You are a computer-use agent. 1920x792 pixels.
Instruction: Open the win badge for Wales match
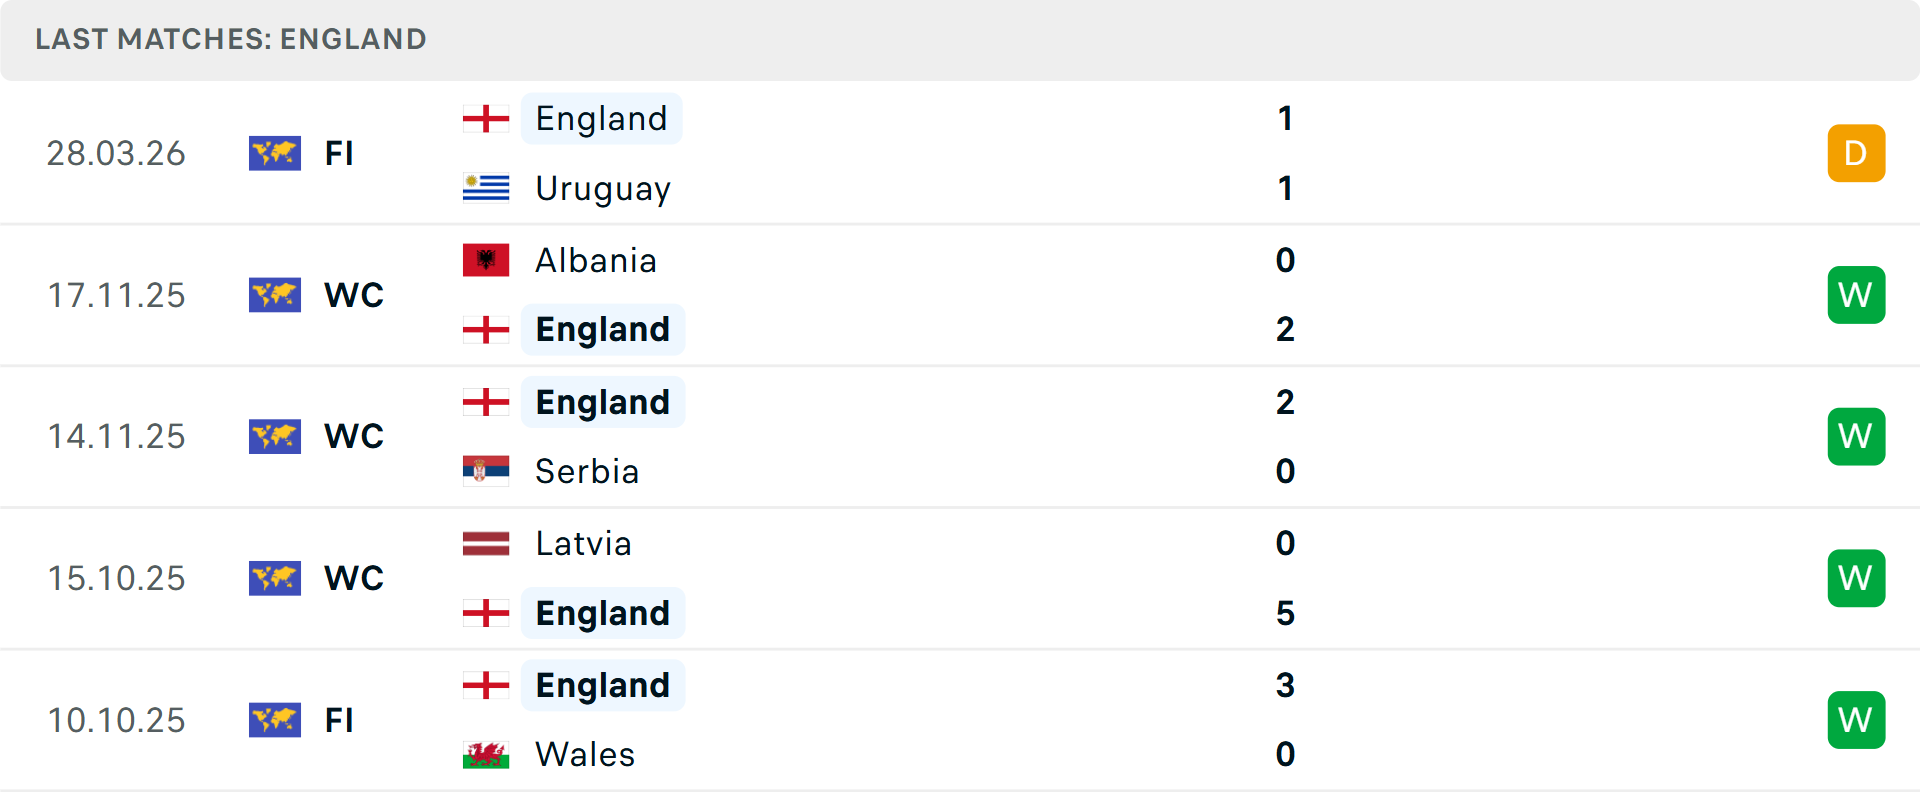click(1856, 720)
